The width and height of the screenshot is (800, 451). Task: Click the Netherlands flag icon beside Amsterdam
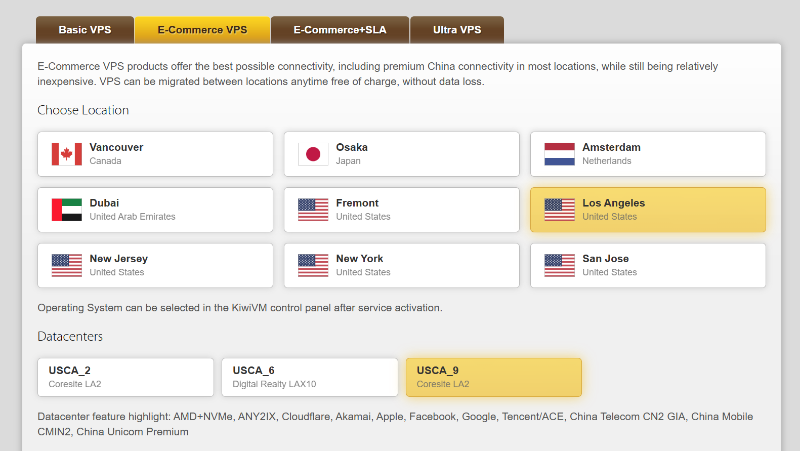[x=560, y=154]
